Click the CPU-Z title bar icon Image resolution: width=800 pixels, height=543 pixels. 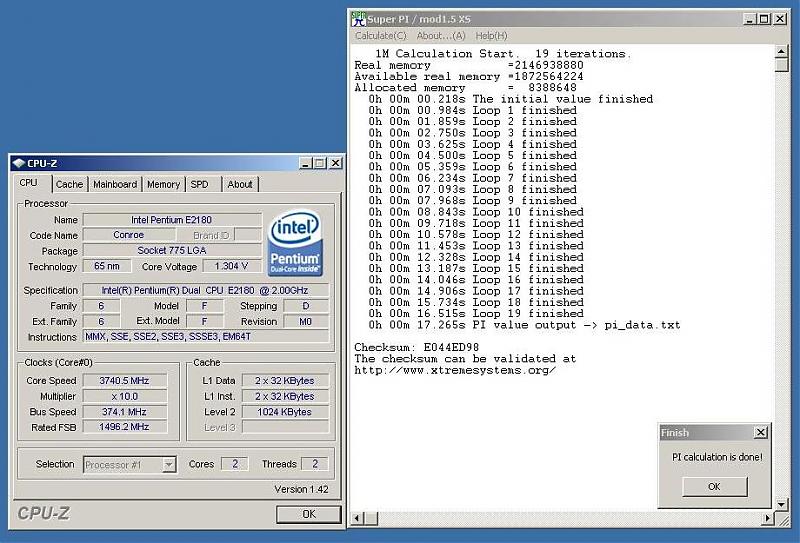[x=19, y=163]
